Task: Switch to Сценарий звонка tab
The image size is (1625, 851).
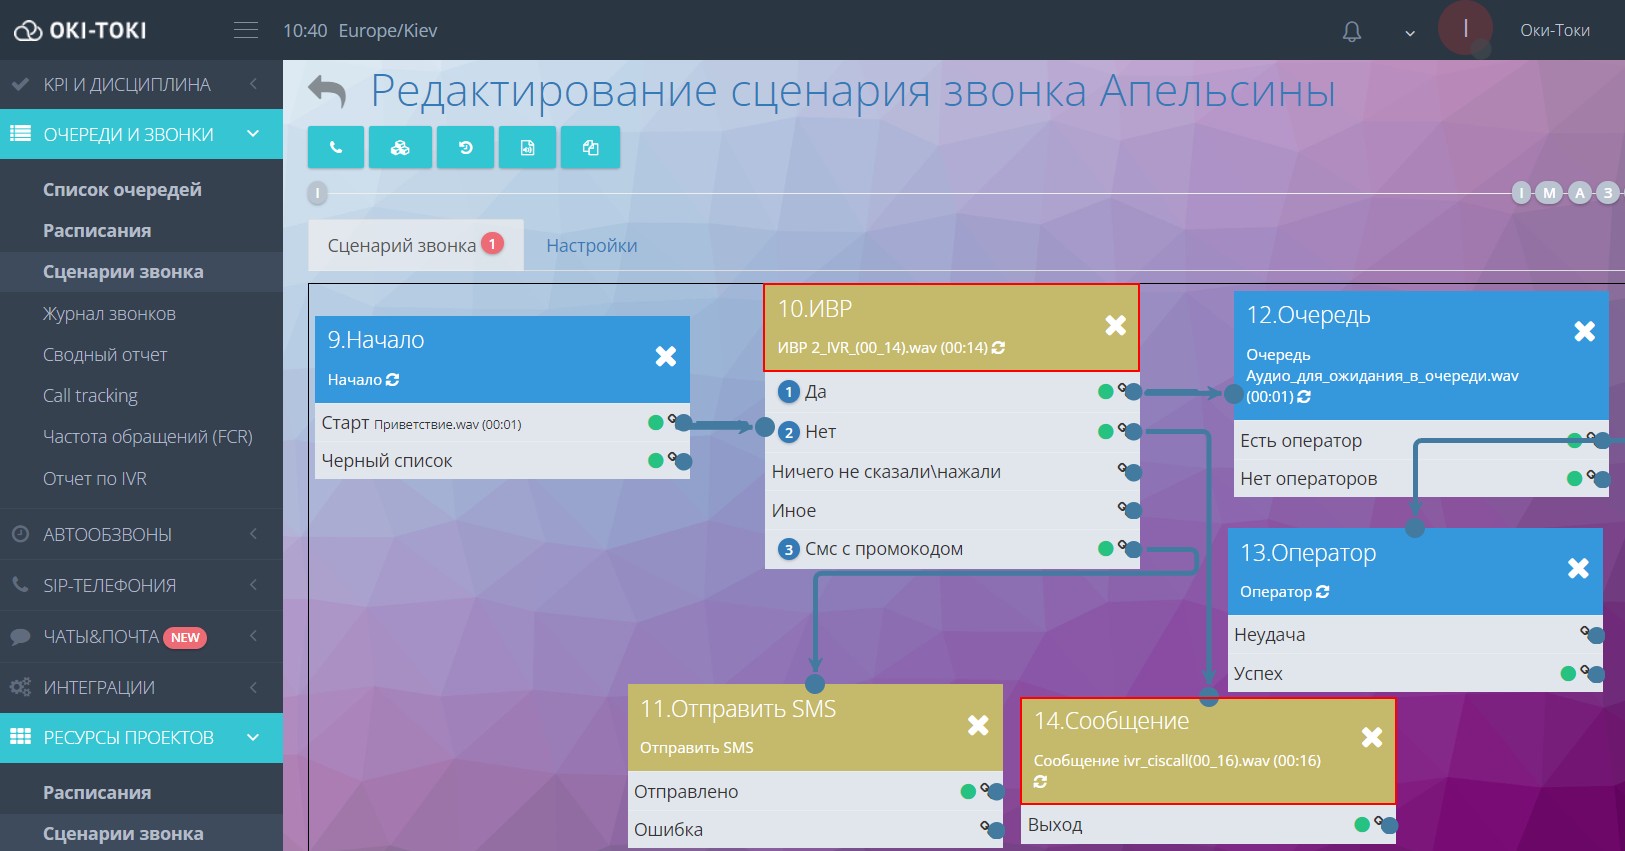Action: point(416,245)
